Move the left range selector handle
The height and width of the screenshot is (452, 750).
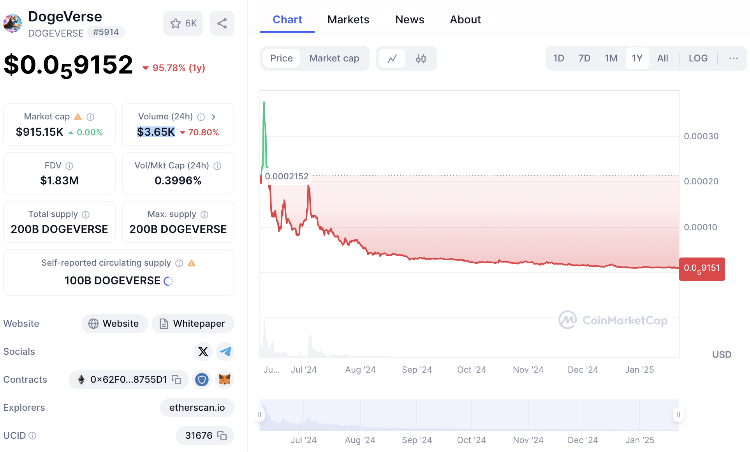coord(260,414)
